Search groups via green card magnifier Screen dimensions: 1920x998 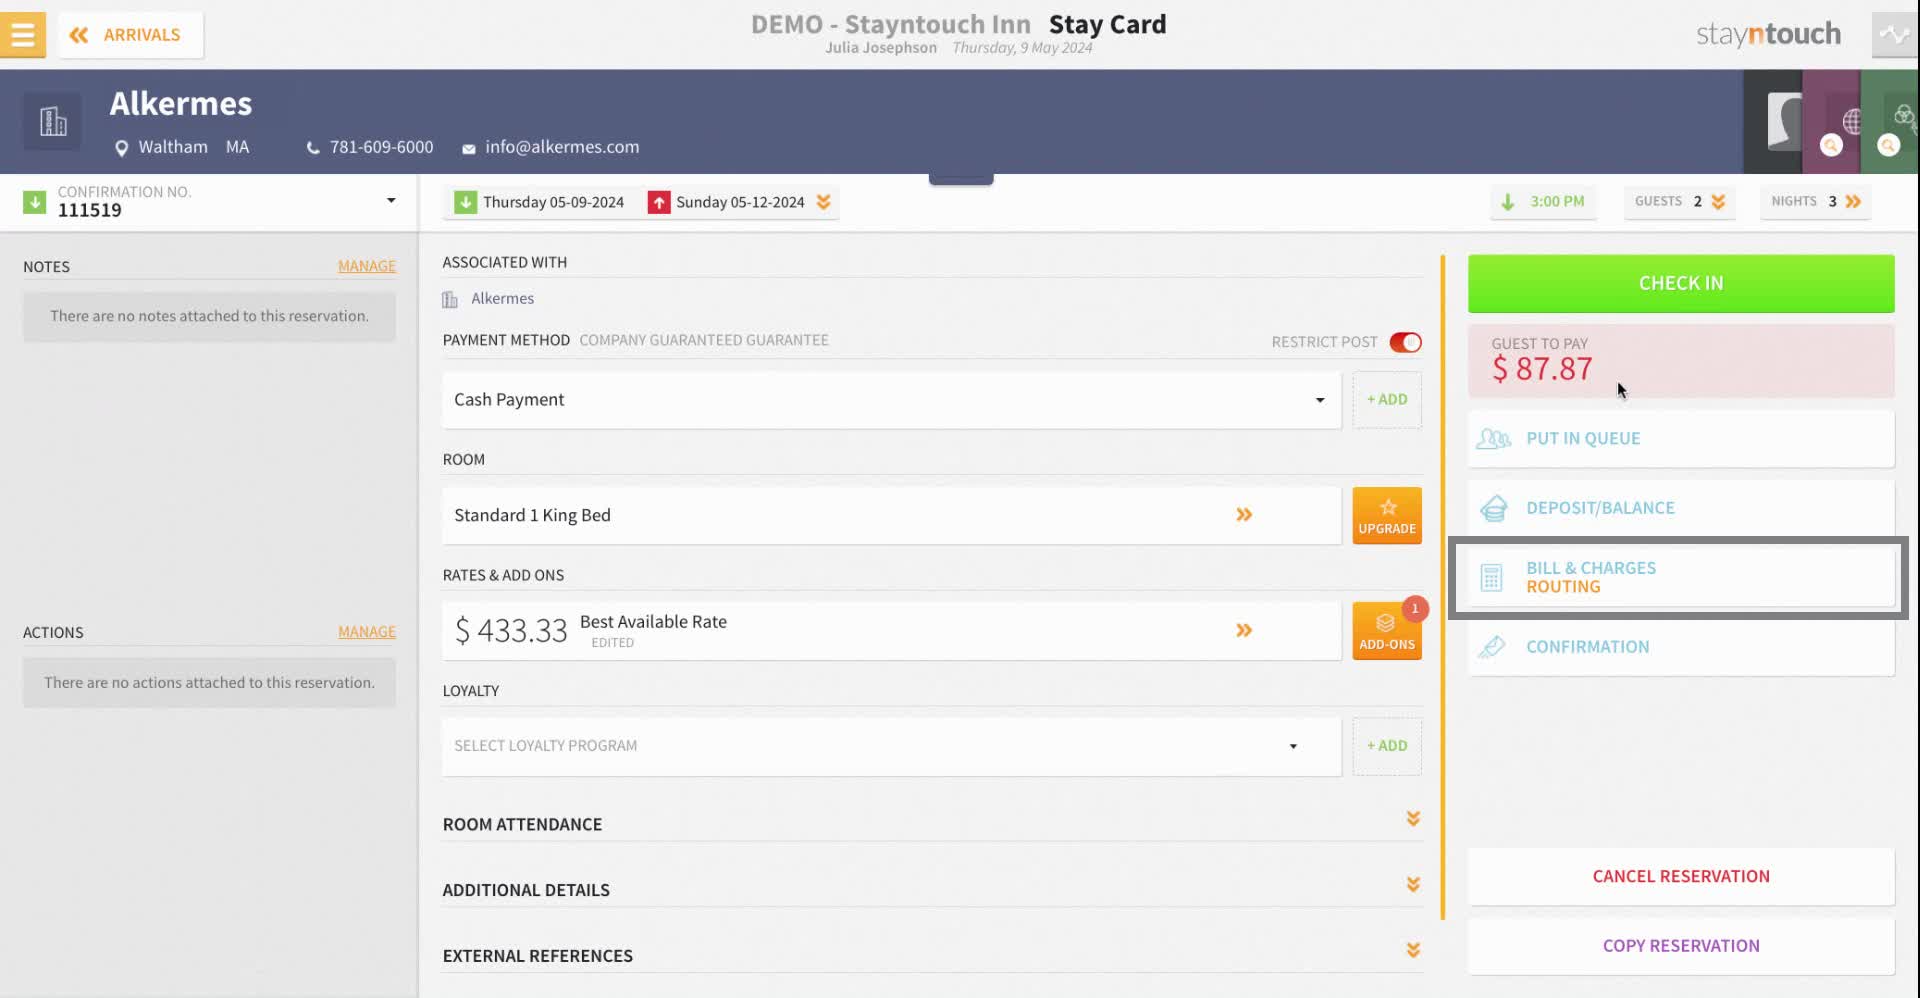[x=1888, y=146]
